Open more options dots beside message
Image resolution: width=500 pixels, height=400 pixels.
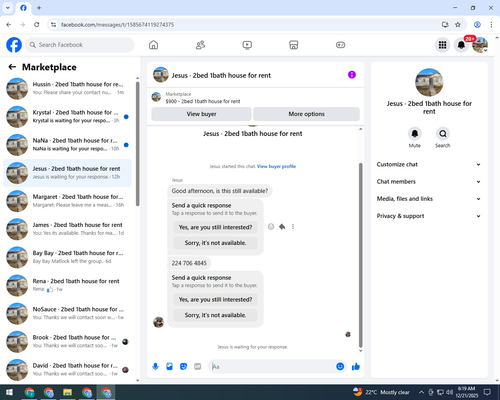point(293,227)
